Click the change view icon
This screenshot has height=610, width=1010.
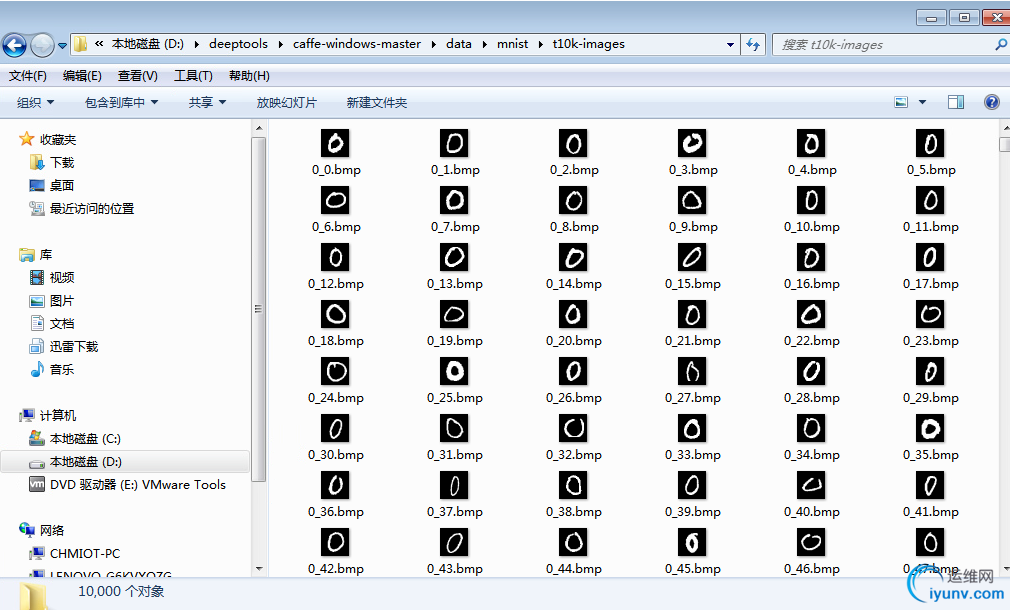tap(901, 102)
